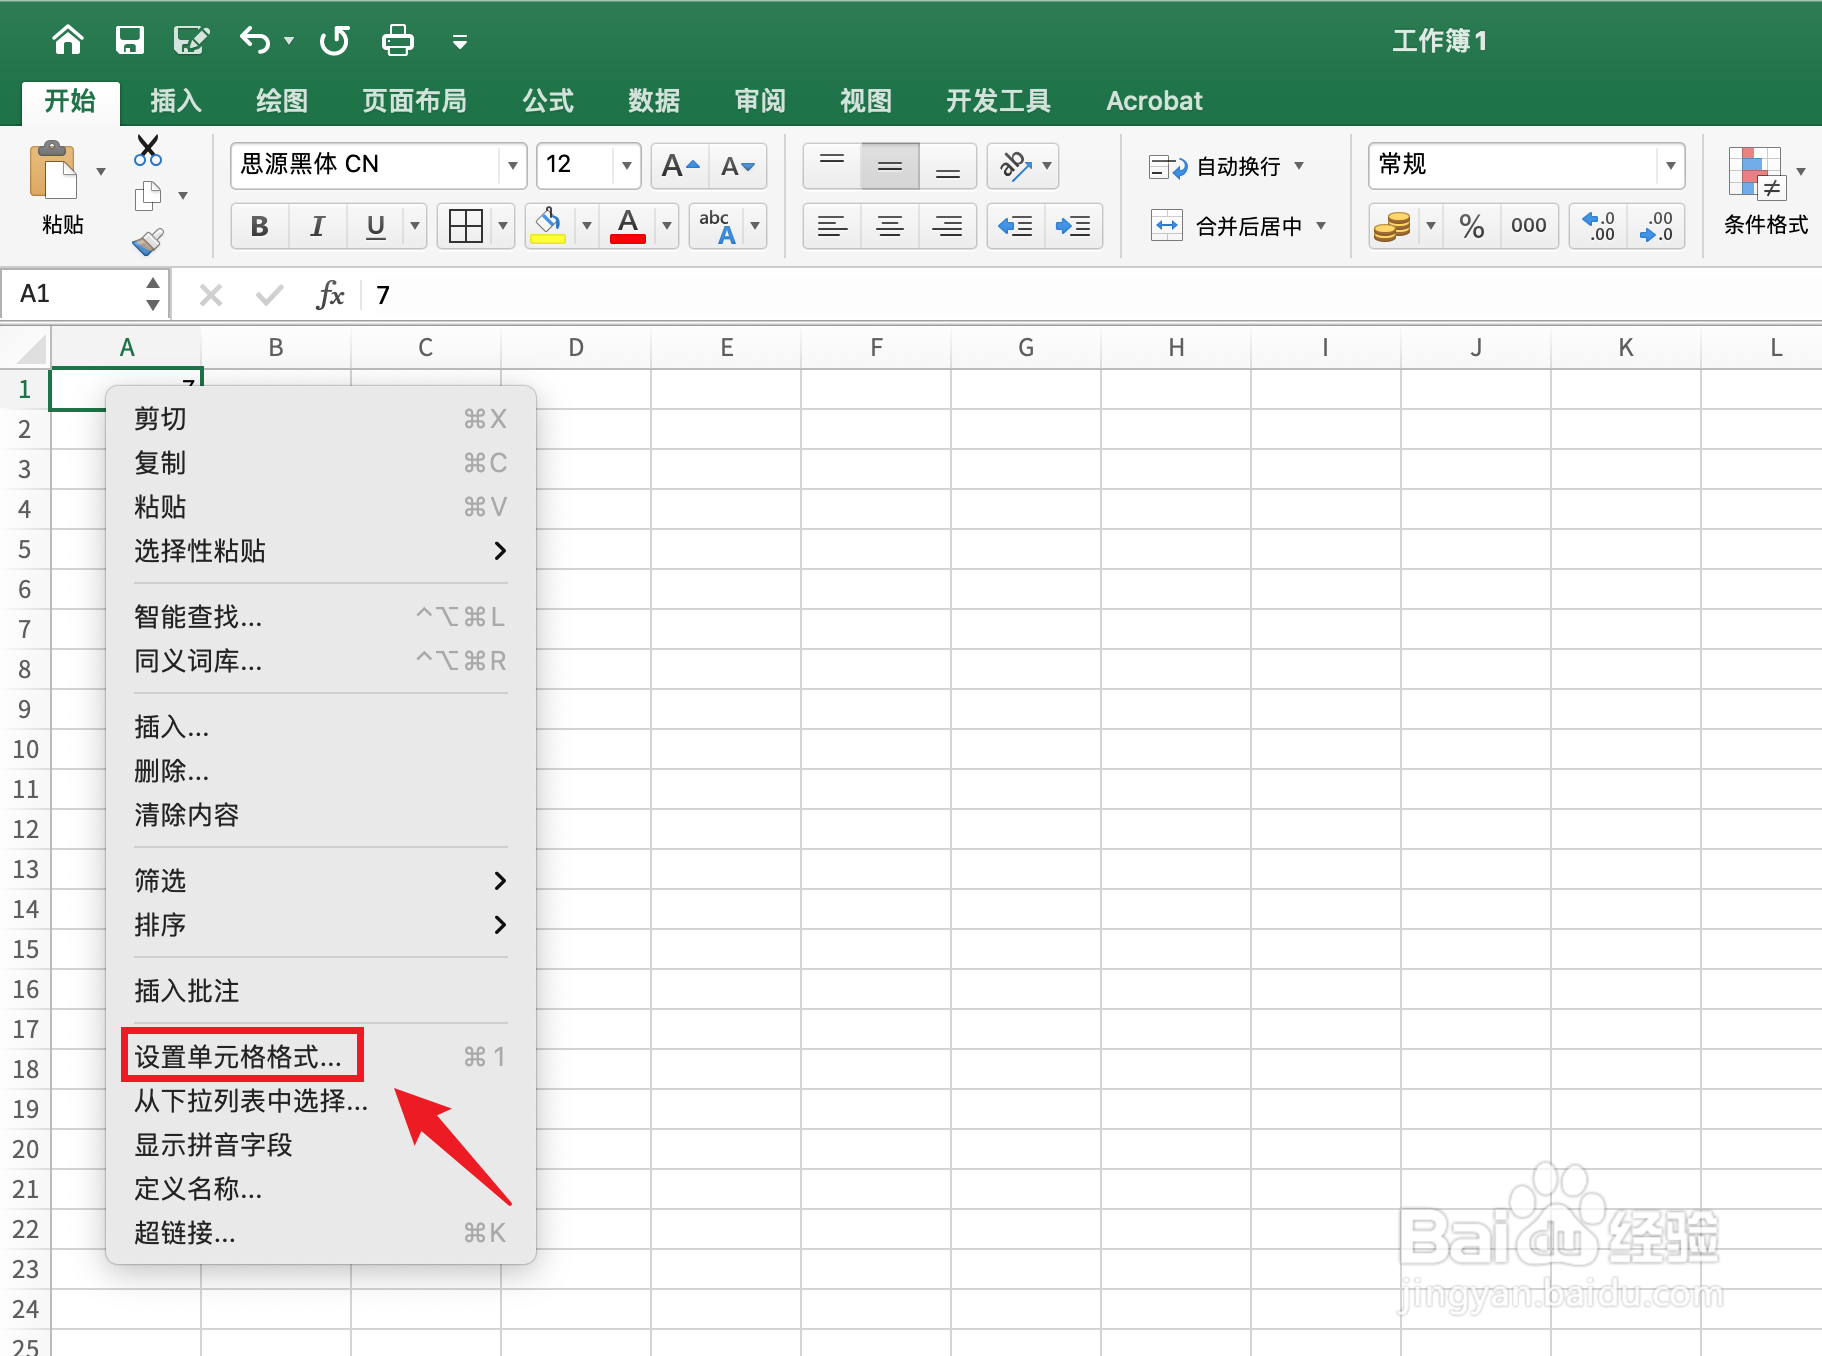The width and height of the screenshot is (1822, 1356).
Task: Decrease indent
Action: pos(1016,226)
